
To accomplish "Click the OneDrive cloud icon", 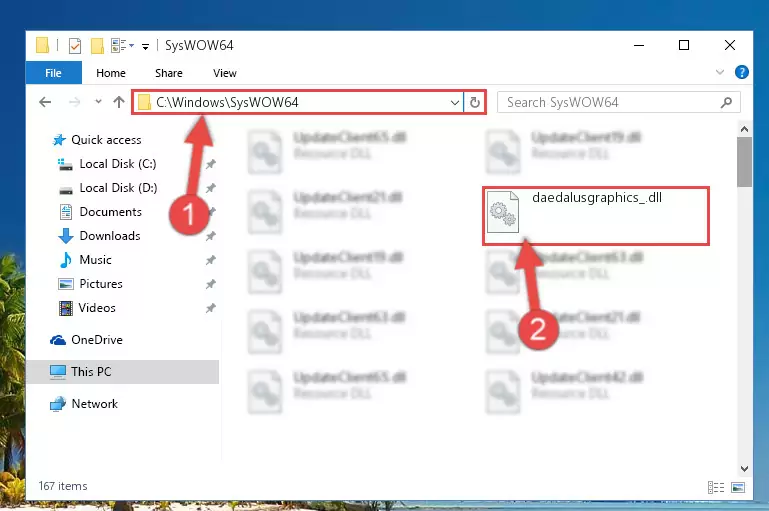I will point(58,340).
